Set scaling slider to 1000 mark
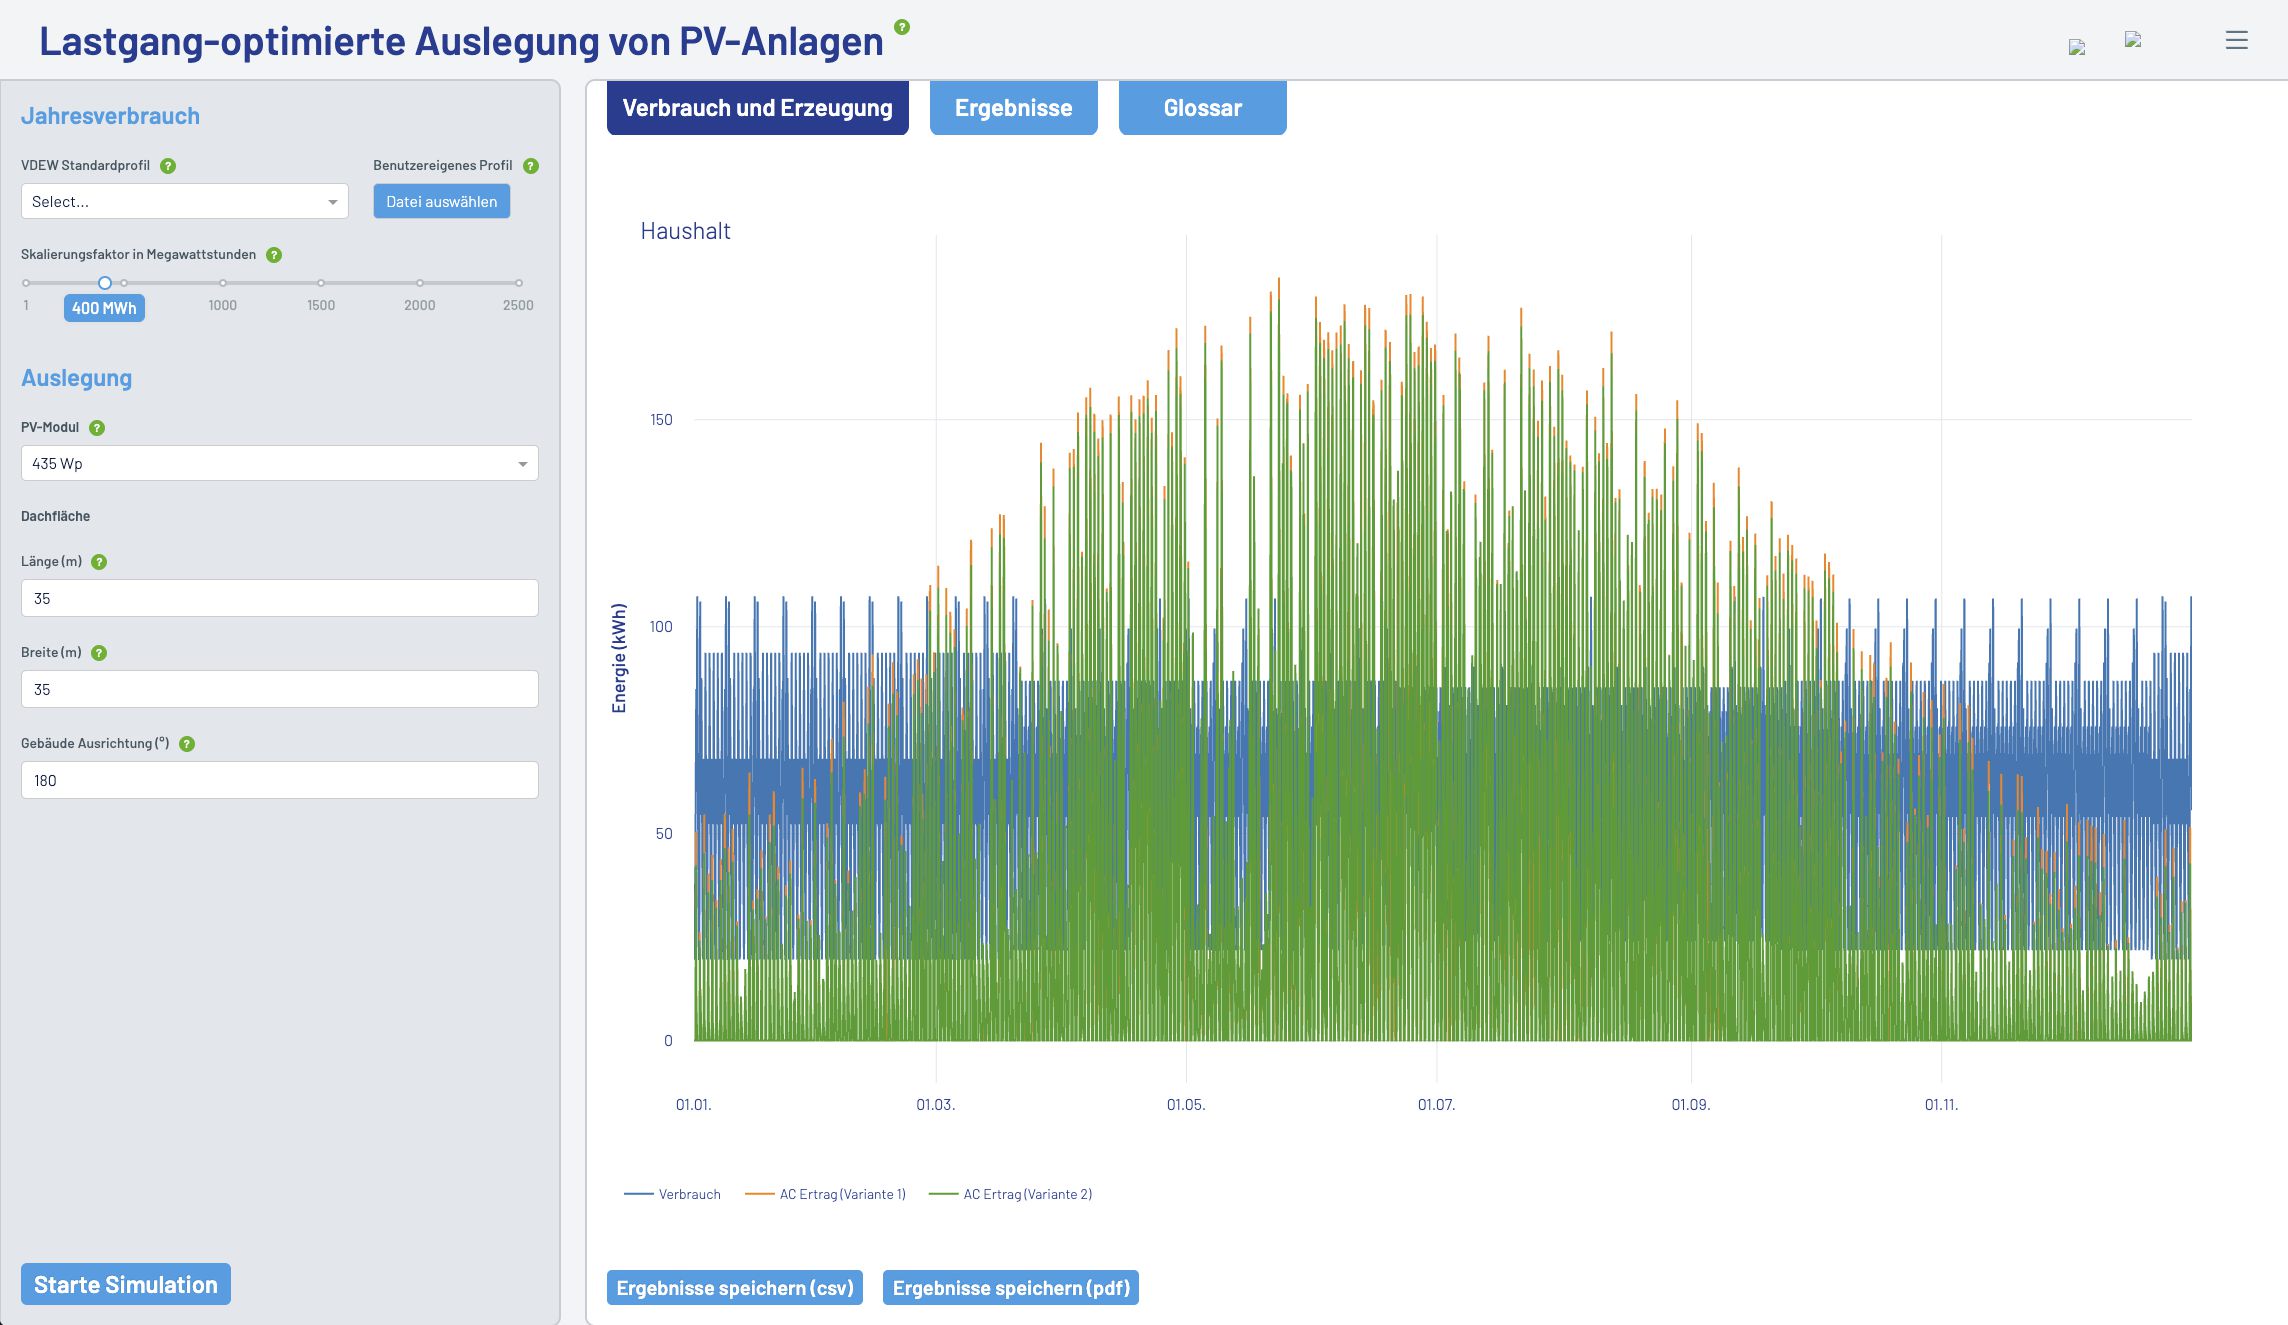 pyautogui.click(x=223, y=283)
